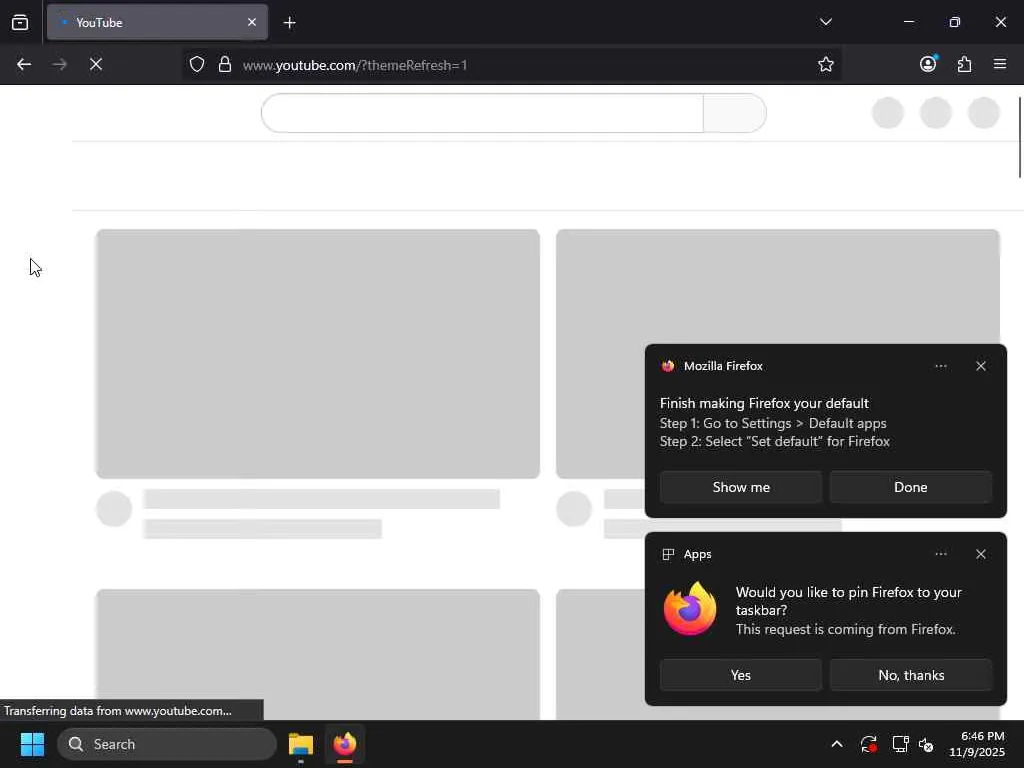Open a new tab with plus button

pyautogui.click(x=289, y=23)
